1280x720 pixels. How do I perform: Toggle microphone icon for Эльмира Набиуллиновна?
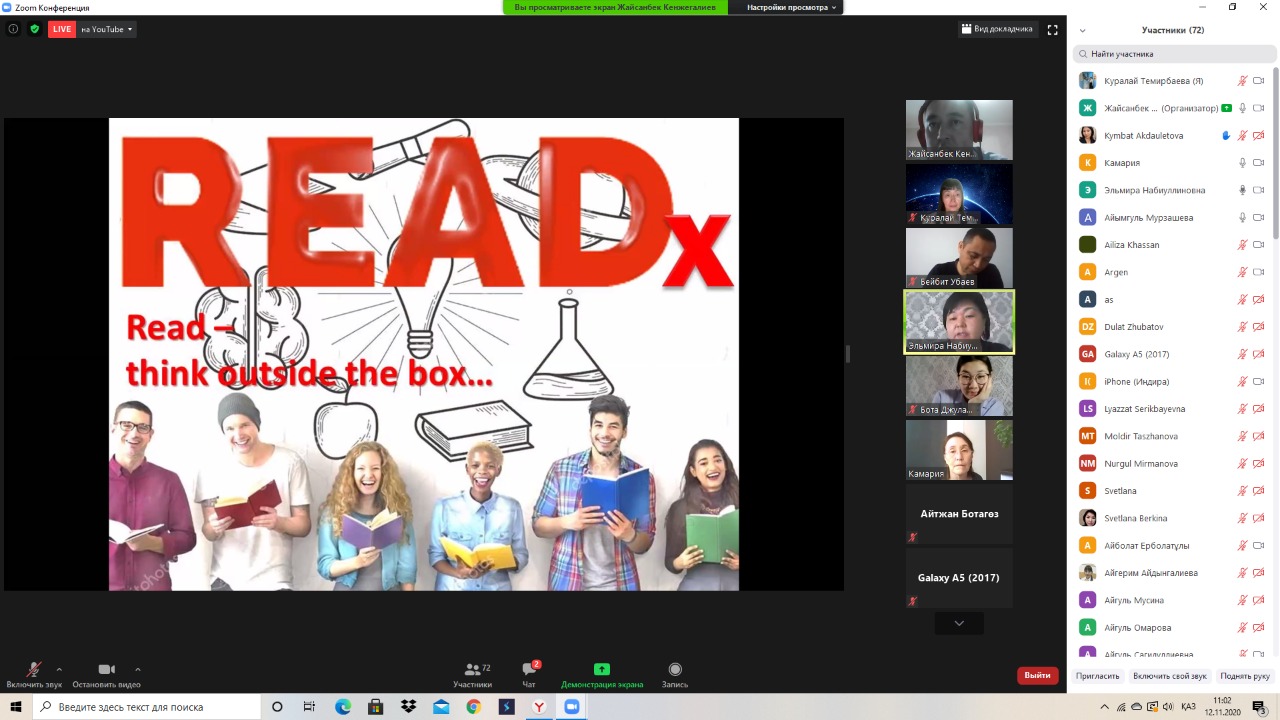(x=1242, y=190)
